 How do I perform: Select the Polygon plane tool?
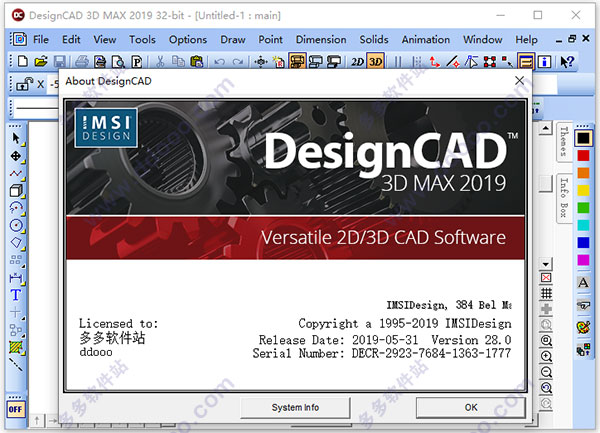[x=16, y=243]
